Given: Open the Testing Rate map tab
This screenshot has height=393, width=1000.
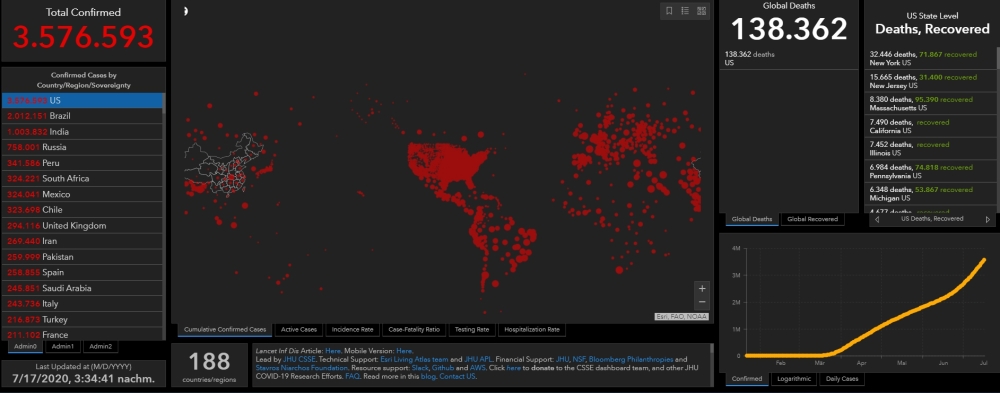Looking at the screenshot, I should (x=472, y=330).
